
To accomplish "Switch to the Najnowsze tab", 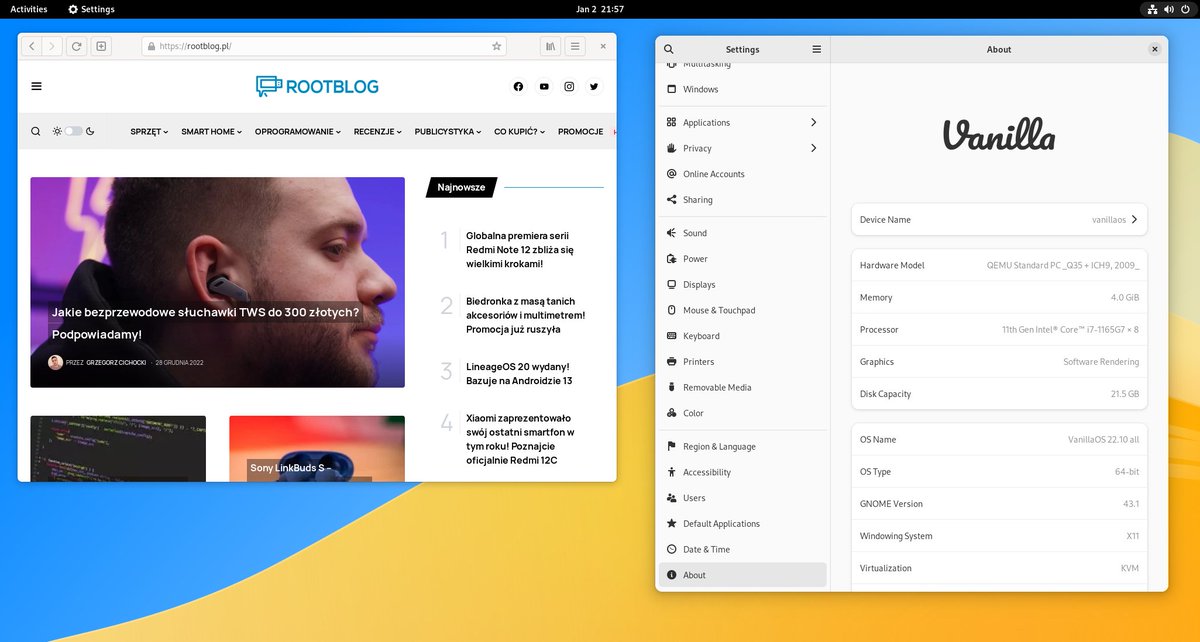I will coord(461,187).
